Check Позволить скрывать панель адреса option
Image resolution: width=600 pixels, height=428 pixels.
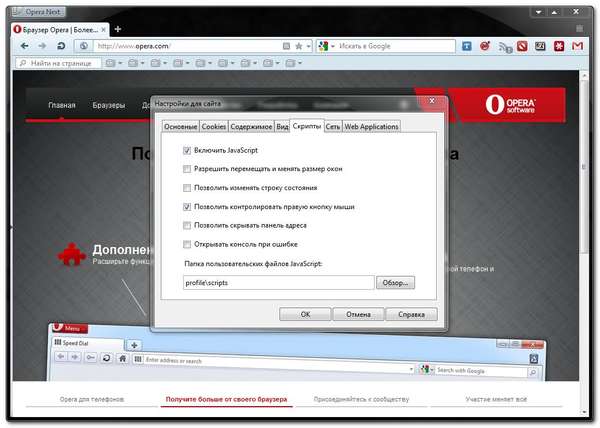[x=187, y=225]
